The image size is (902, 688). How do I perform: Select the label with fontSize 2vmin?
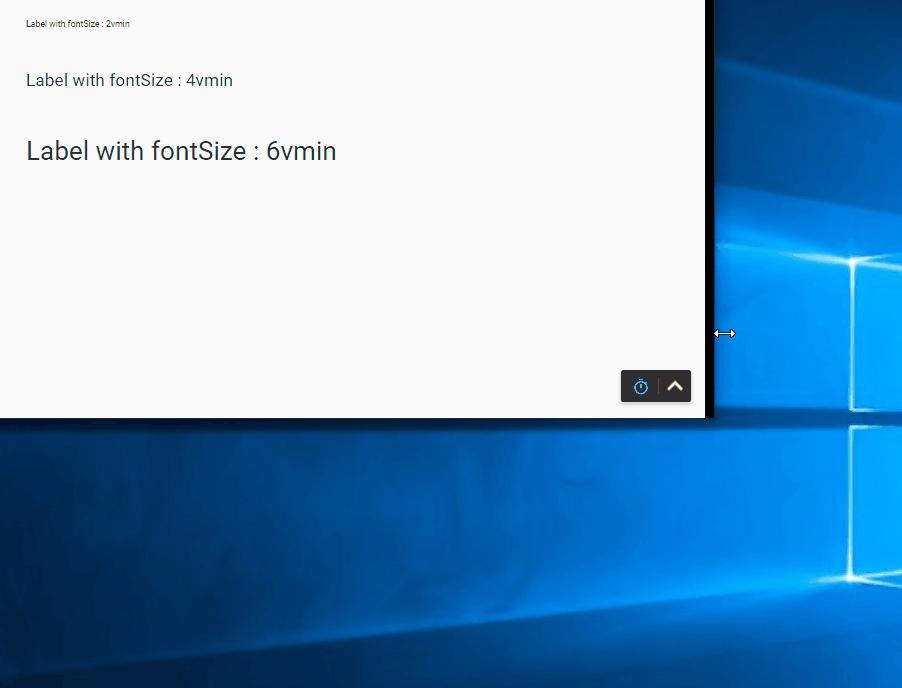pos(78,24)
